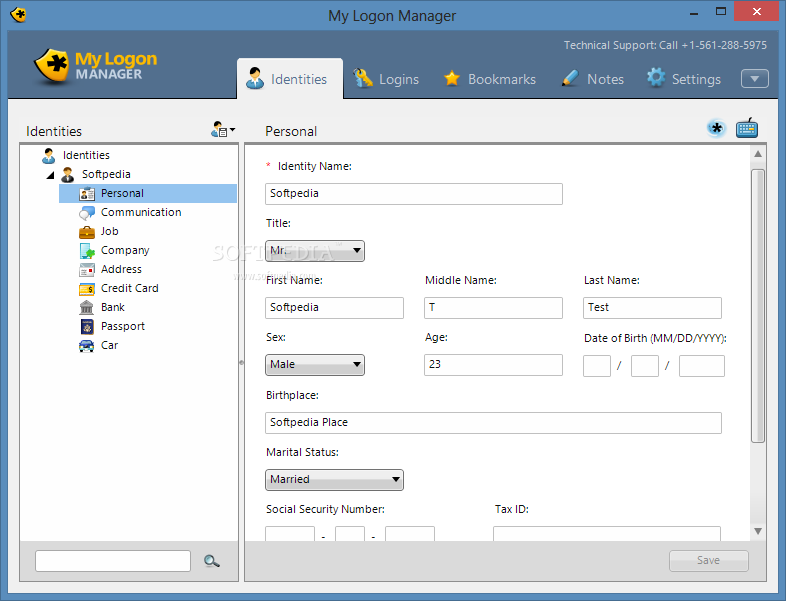The height and width of the screenshot is (601, 786).
Task: Click the Technical Support phone number text
Action: click(723, 45)
